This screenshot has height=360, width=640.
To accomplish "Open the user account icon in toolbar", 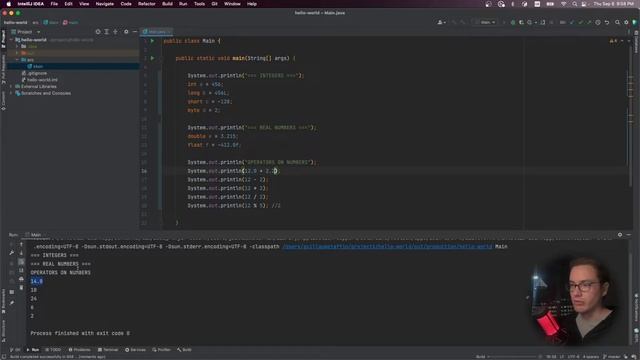I will click(441, 22).
